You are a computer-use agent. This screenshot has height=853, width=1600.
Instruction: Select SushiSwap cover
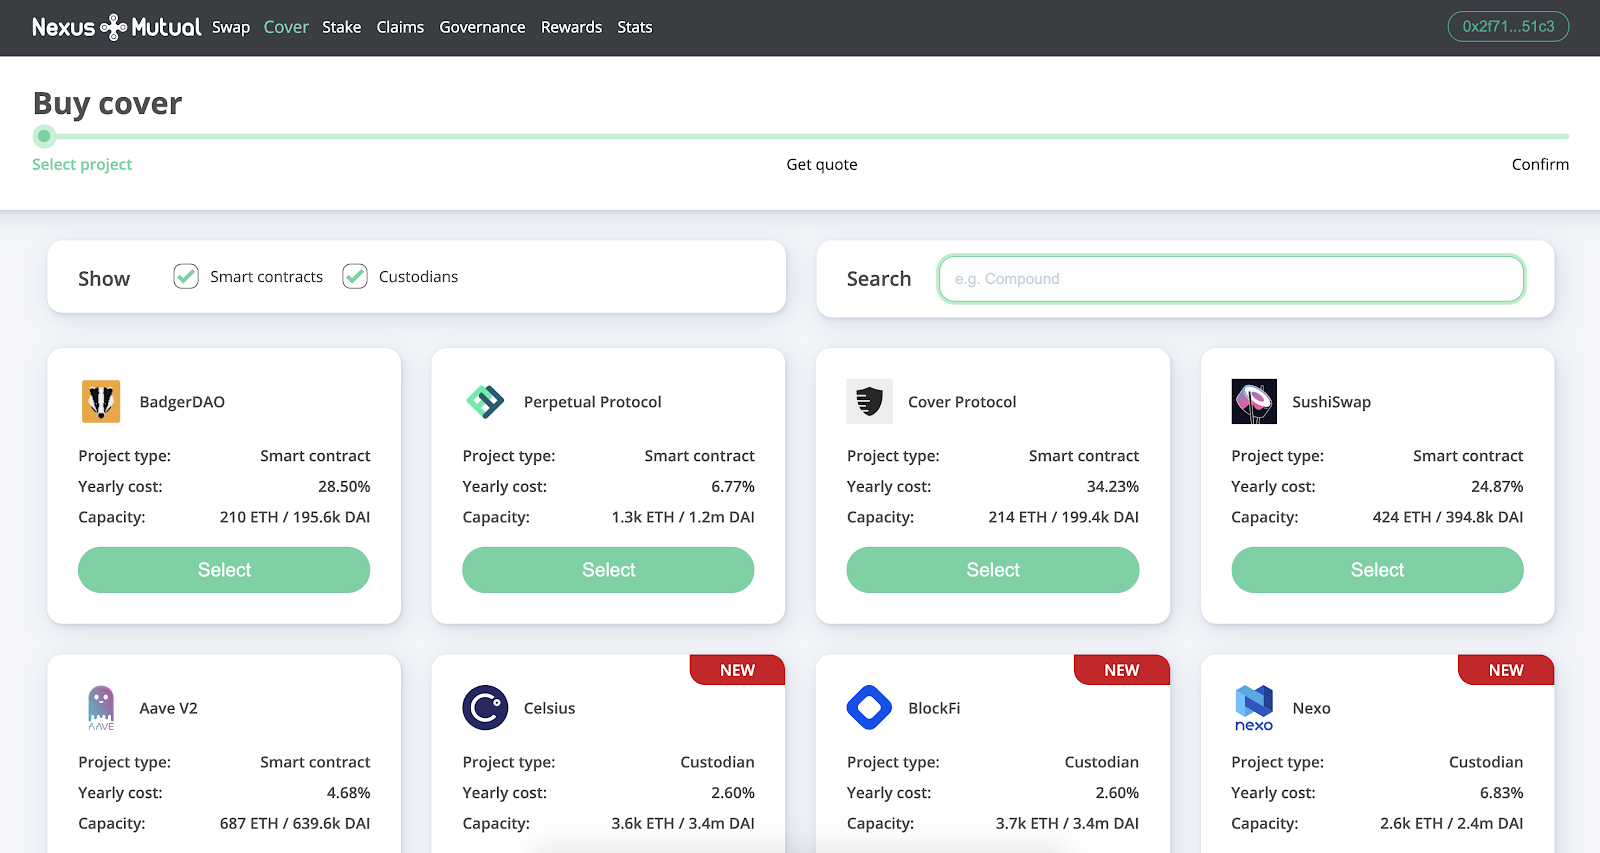pyautogui.click(x=1377, y=570)
